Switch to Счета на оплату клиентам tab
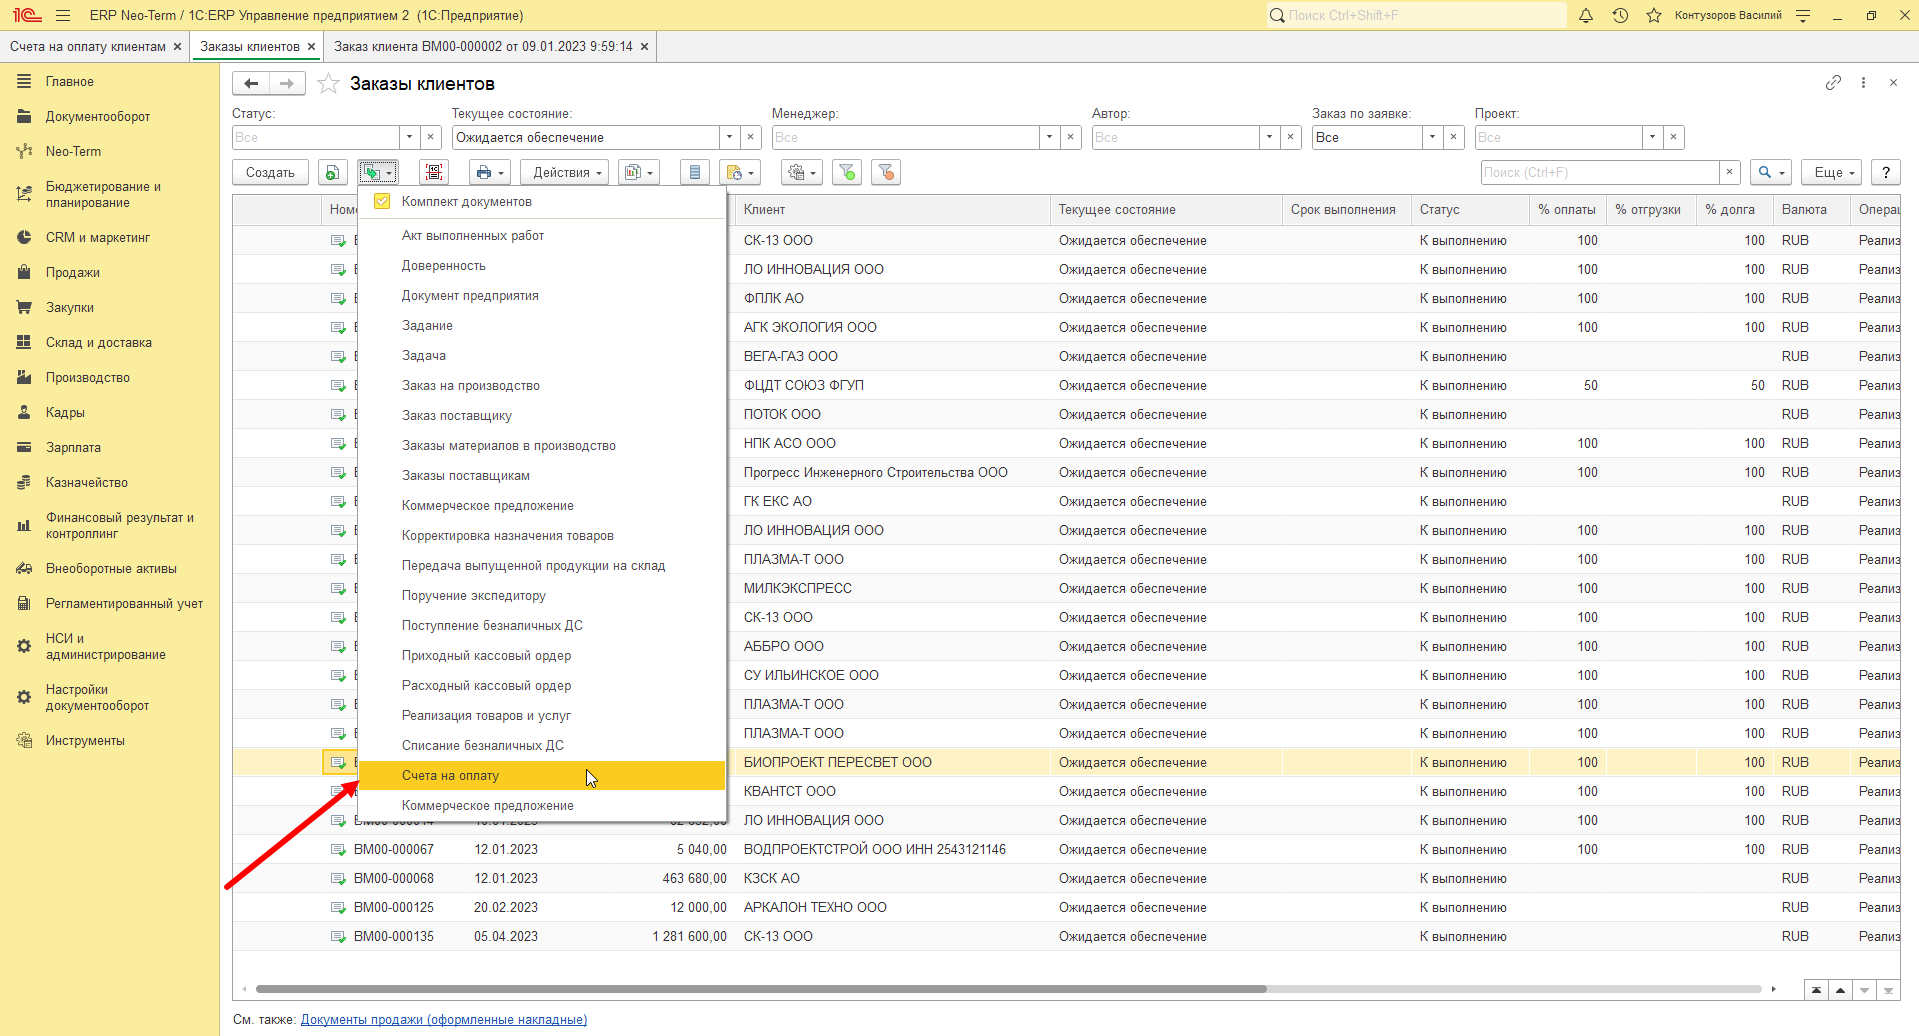The image size is (1919, 1036). pos(88,47)
